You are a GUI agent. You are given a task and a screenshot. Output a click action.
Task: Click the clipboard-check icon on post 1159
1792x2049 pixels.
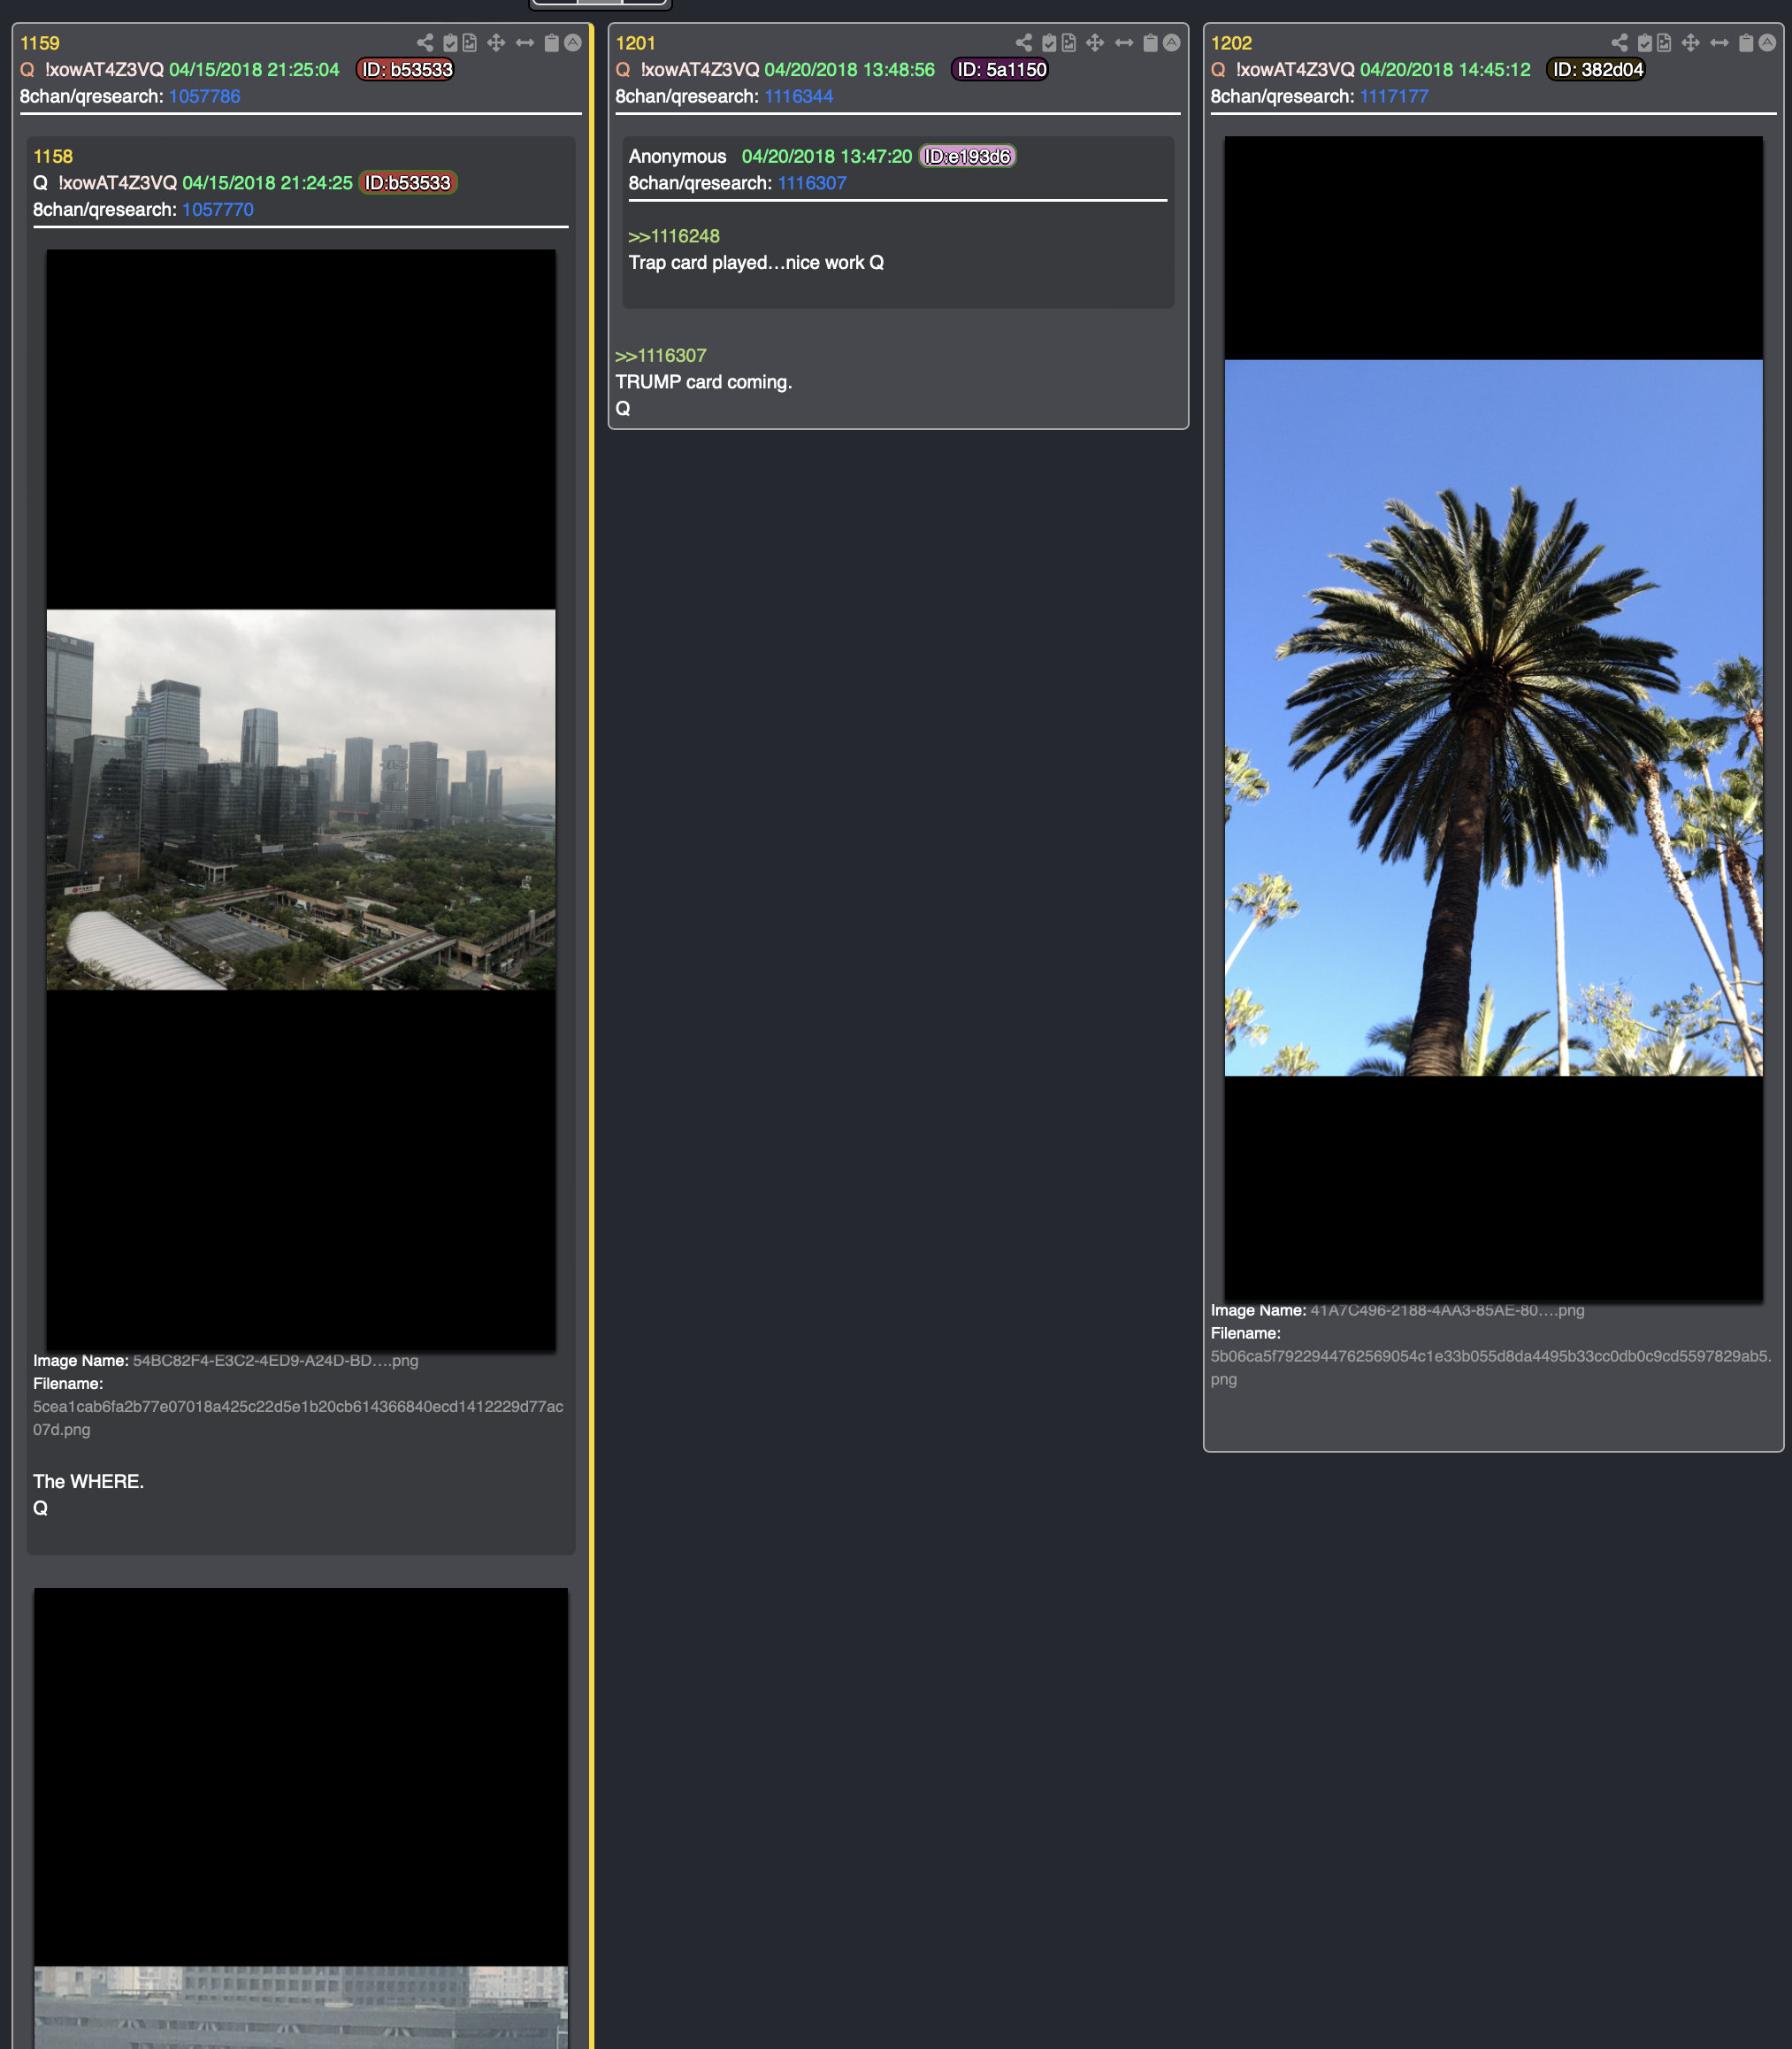coord(450,43)
